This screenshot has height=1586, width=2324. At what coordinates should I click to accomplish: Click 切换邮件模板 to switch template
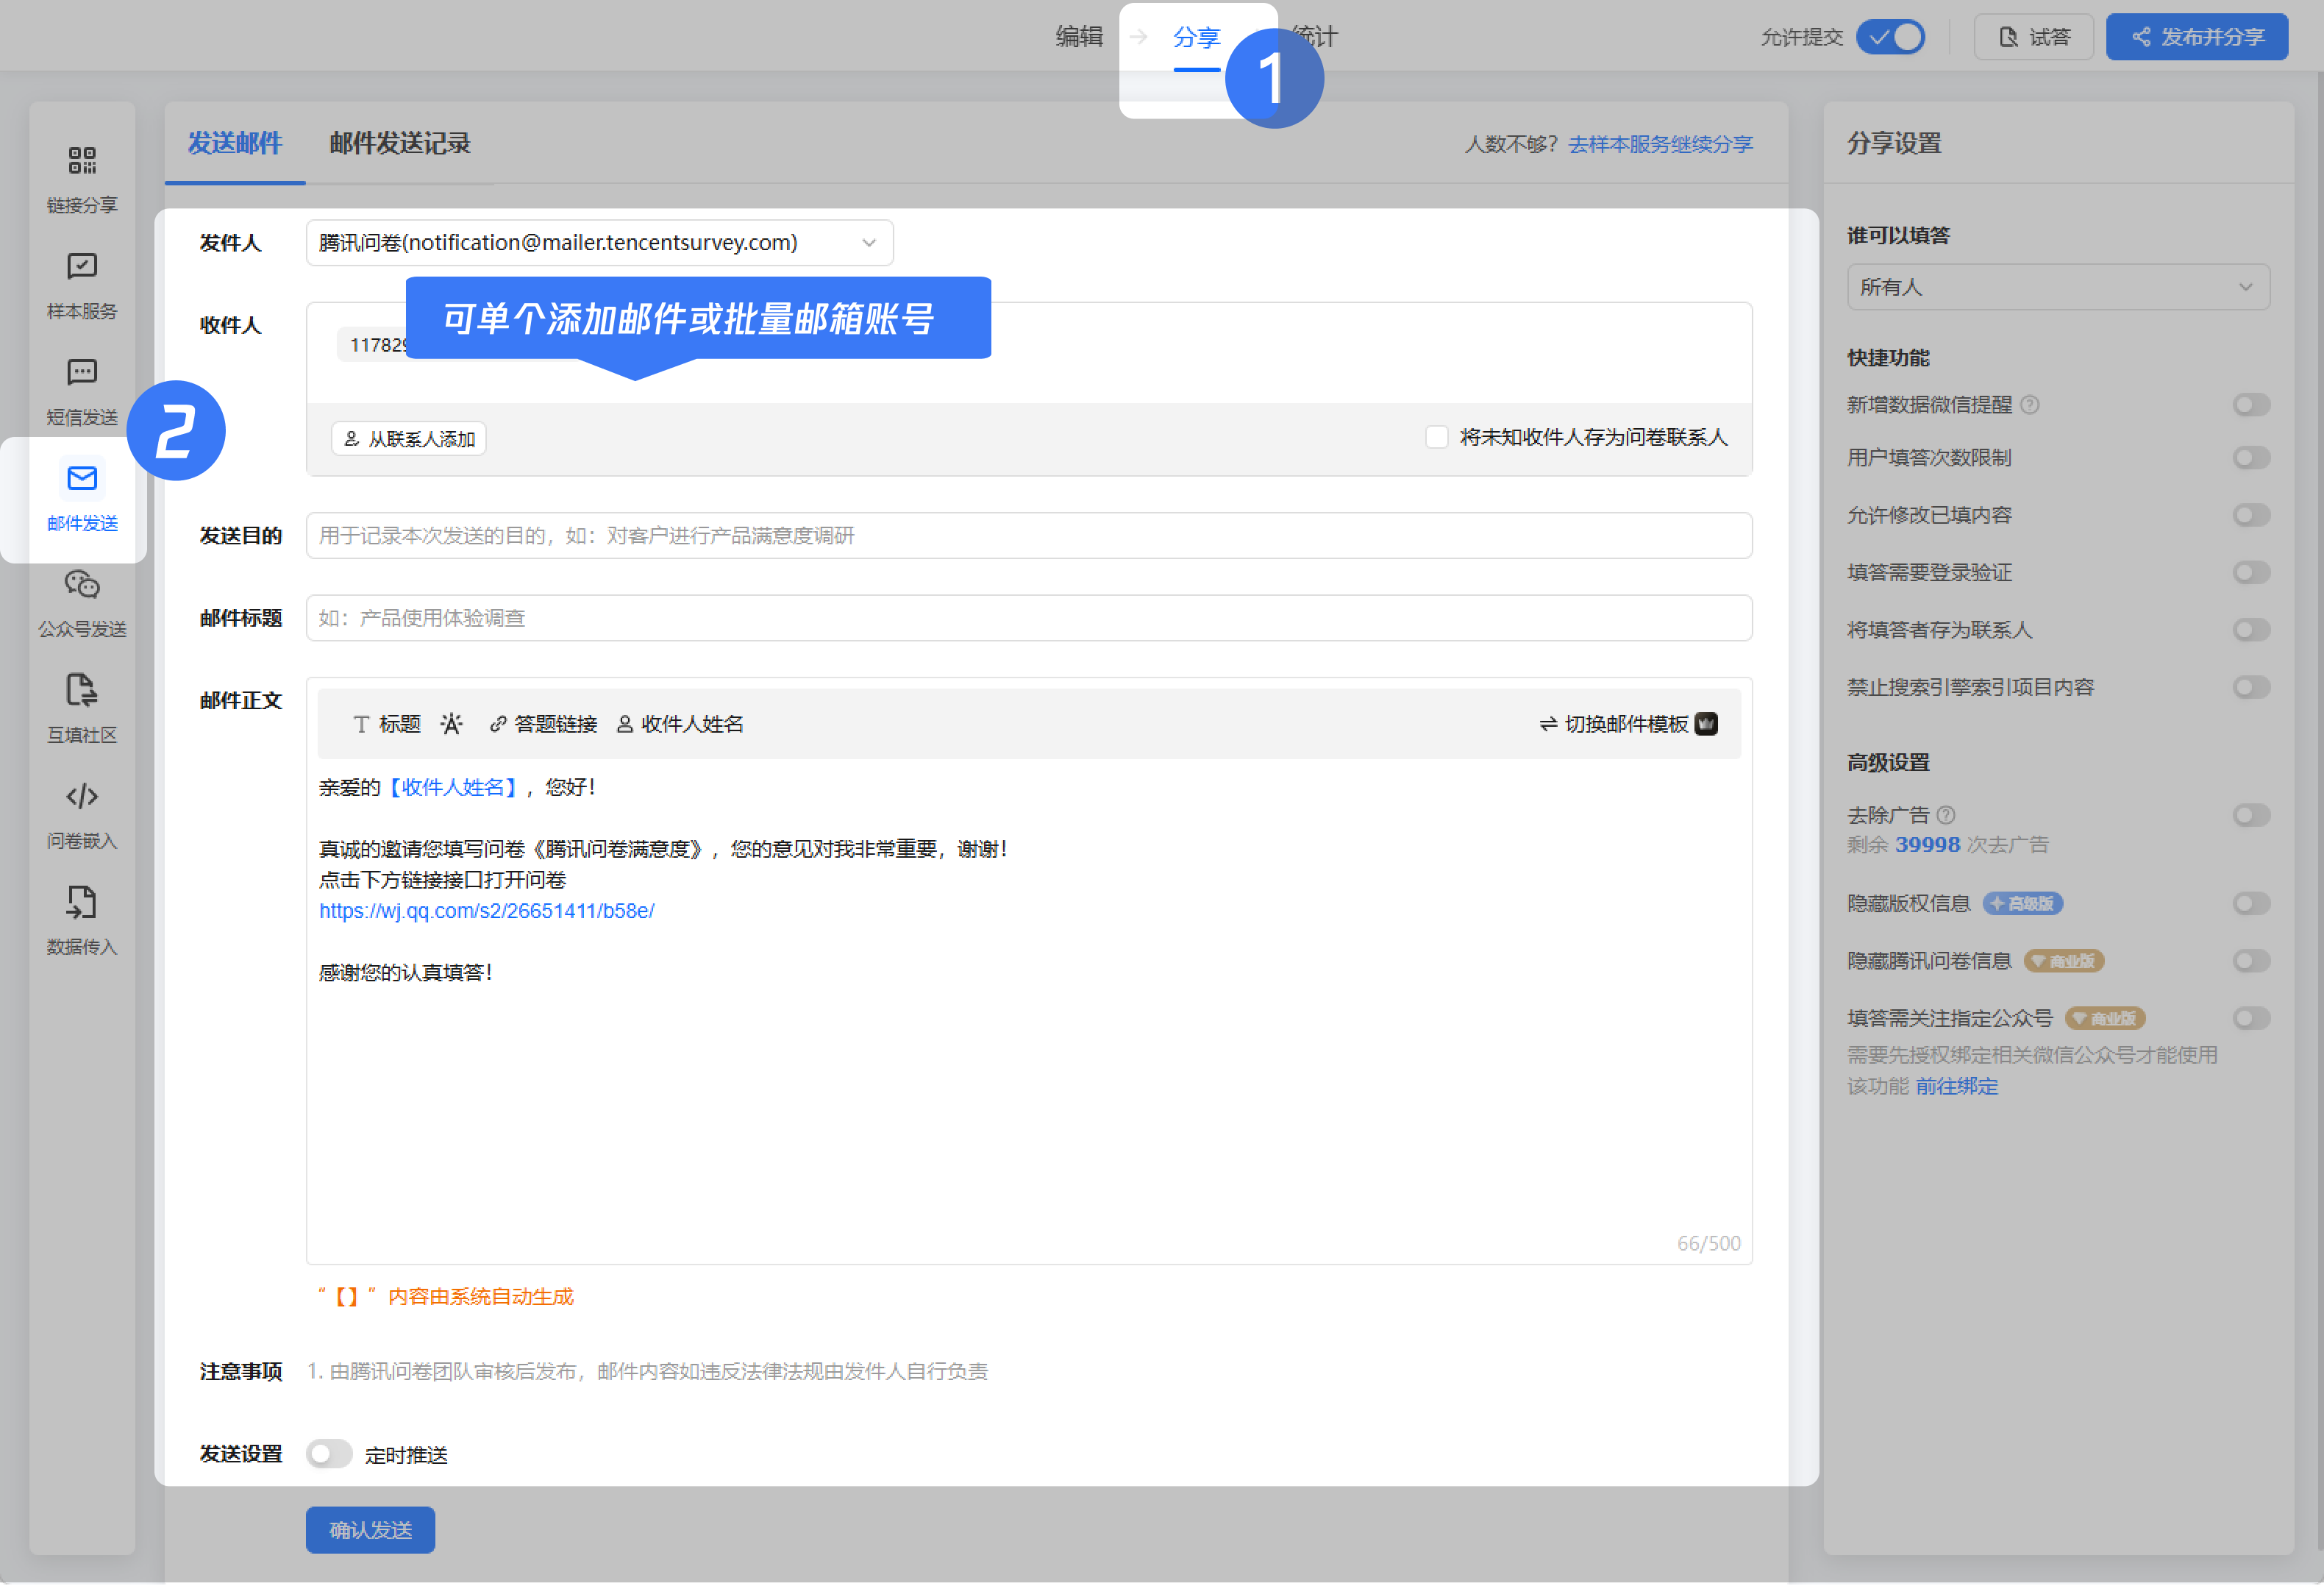tap(1627, 724)
